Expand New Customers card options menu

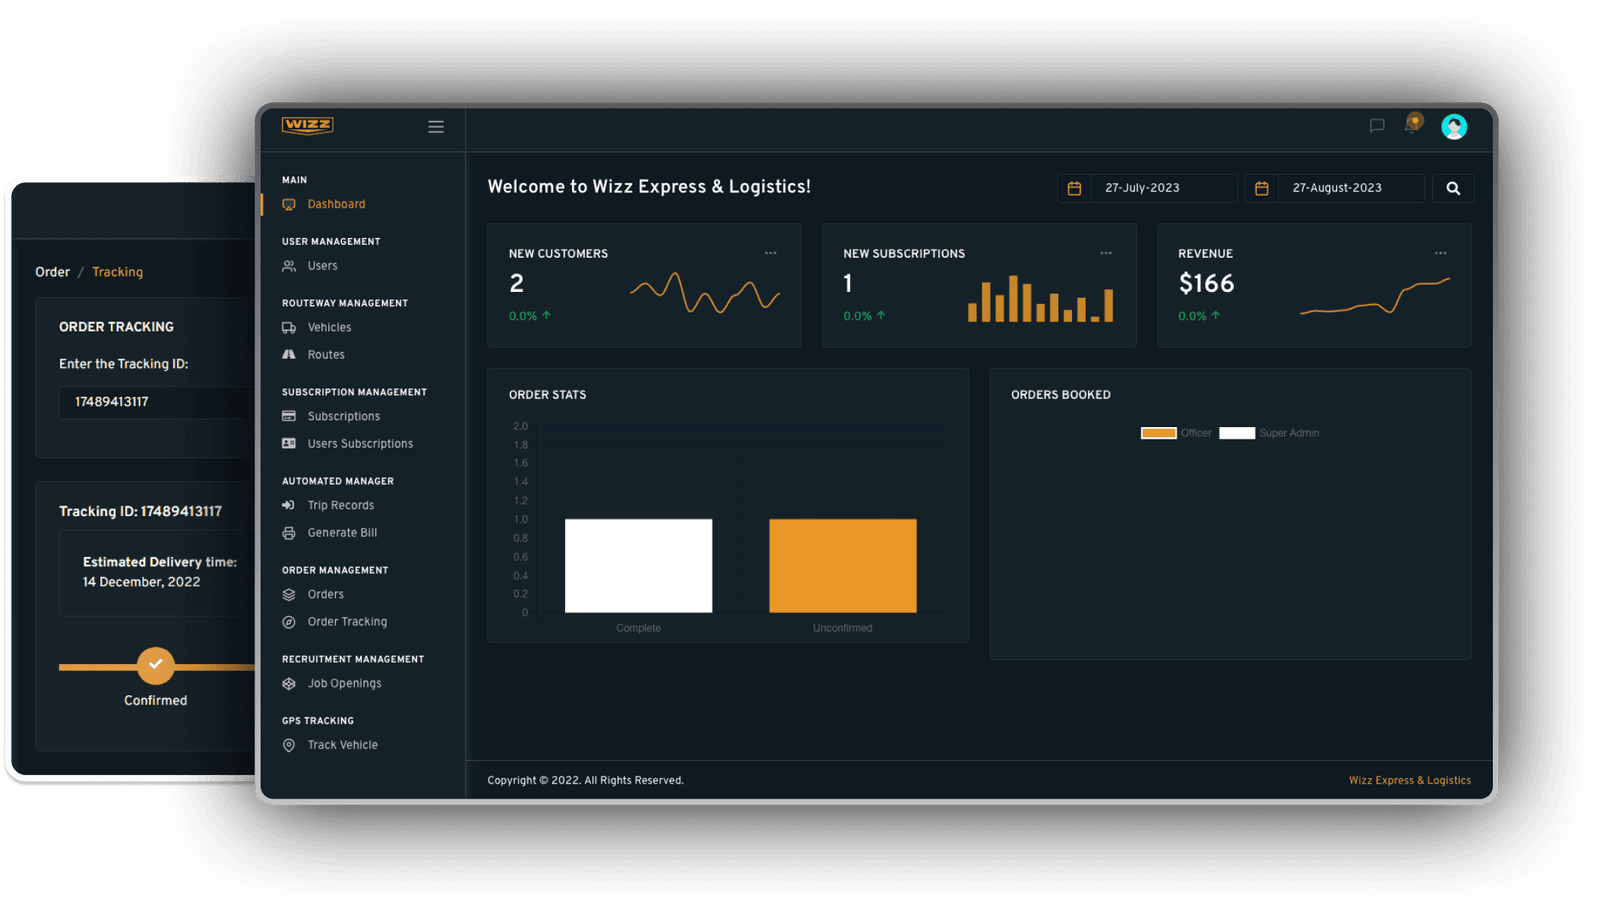[771, 253]
